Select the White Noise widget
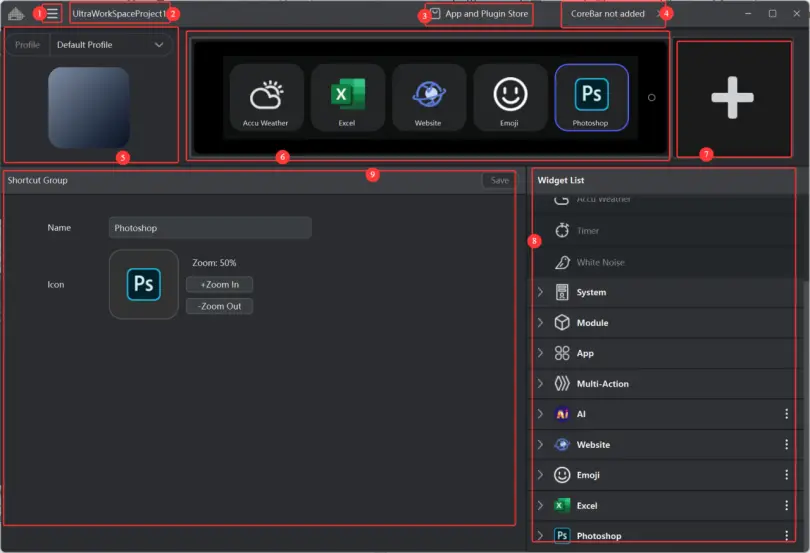This screenshot has width=810, height=553. pos(664,263)
